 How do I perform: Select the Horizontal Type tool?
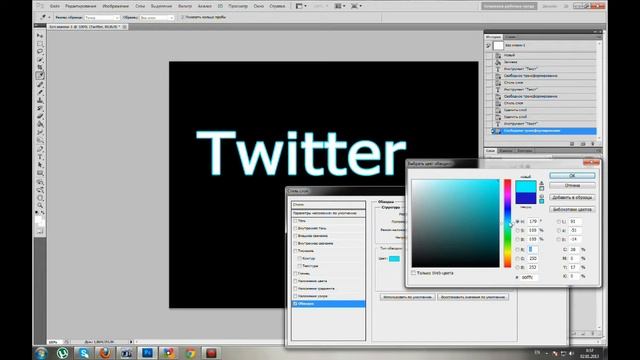coord(40,157)
